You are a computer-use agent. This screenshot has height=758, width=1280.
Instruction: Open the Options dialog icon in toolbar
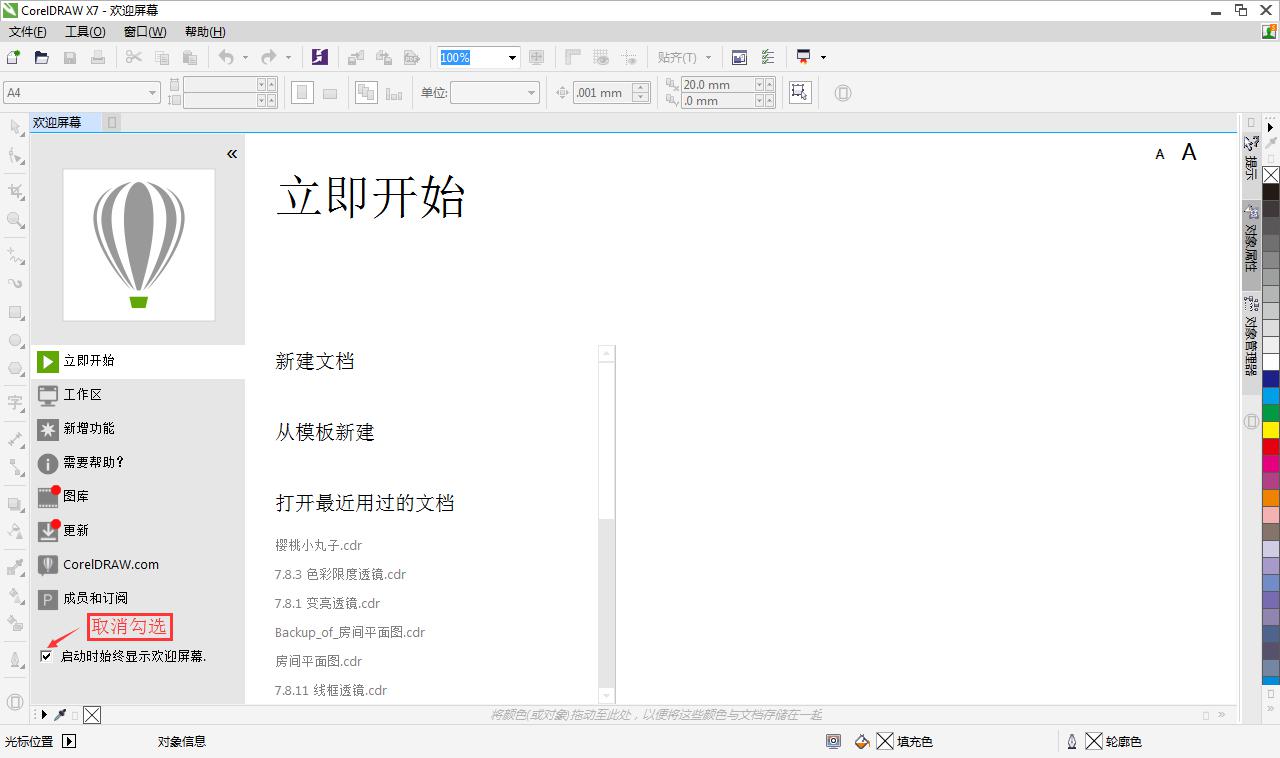click(x=768, y=57)
